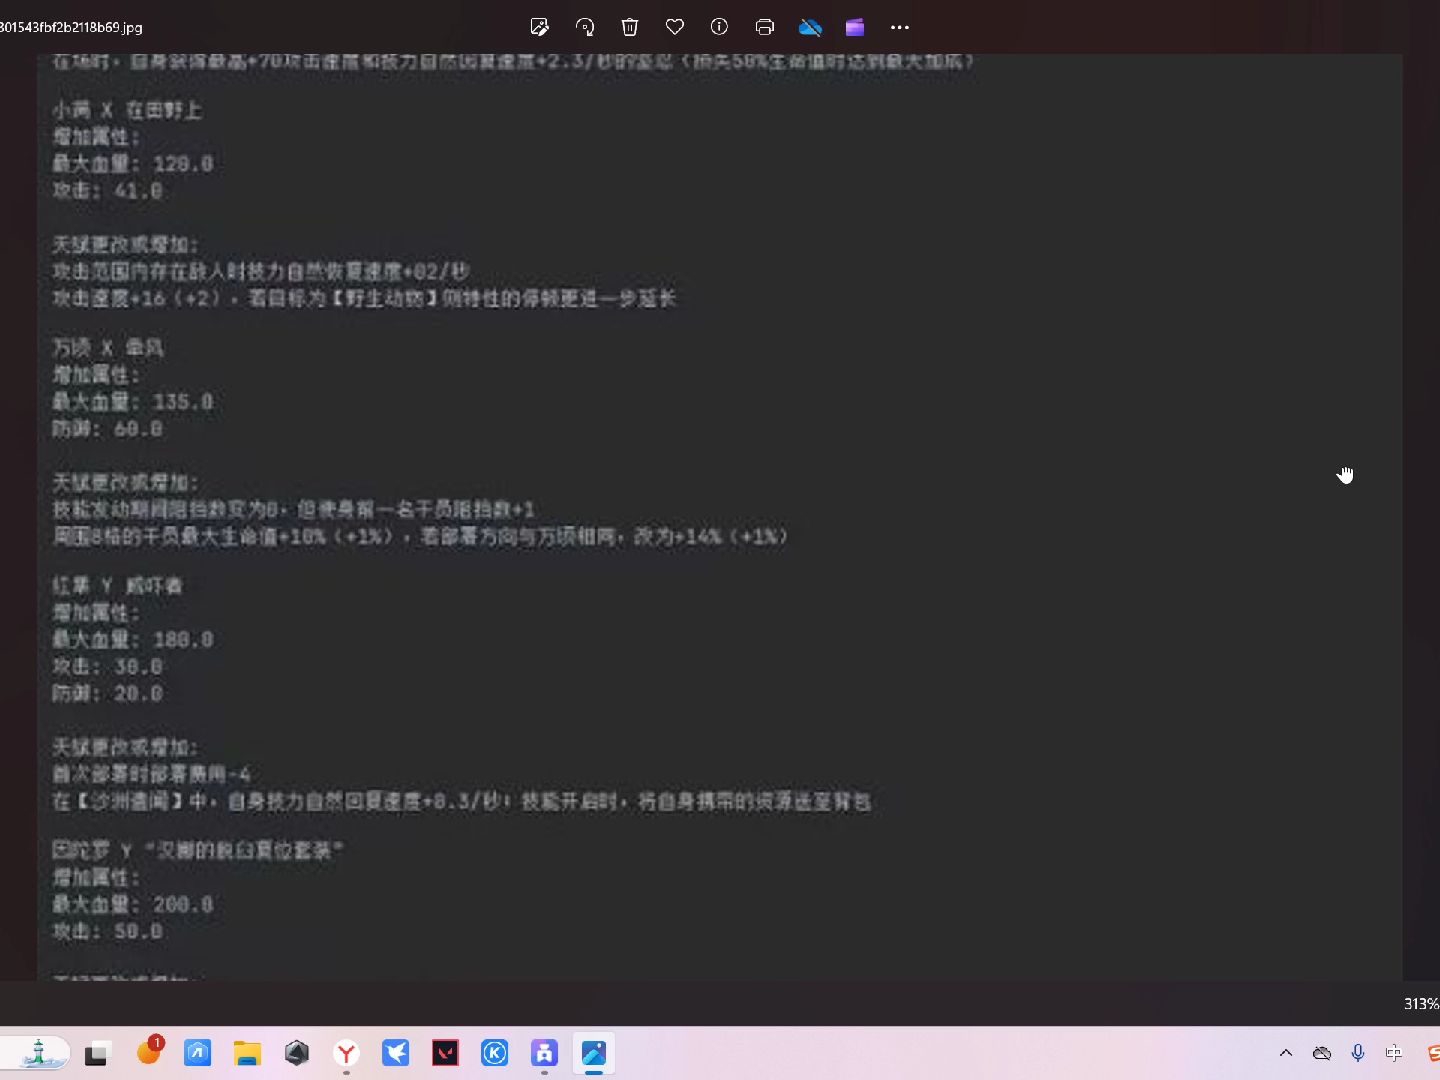Open Clipchamp video editor icon
This screenshot has width=1440, height=1080.
click(855, 27)
